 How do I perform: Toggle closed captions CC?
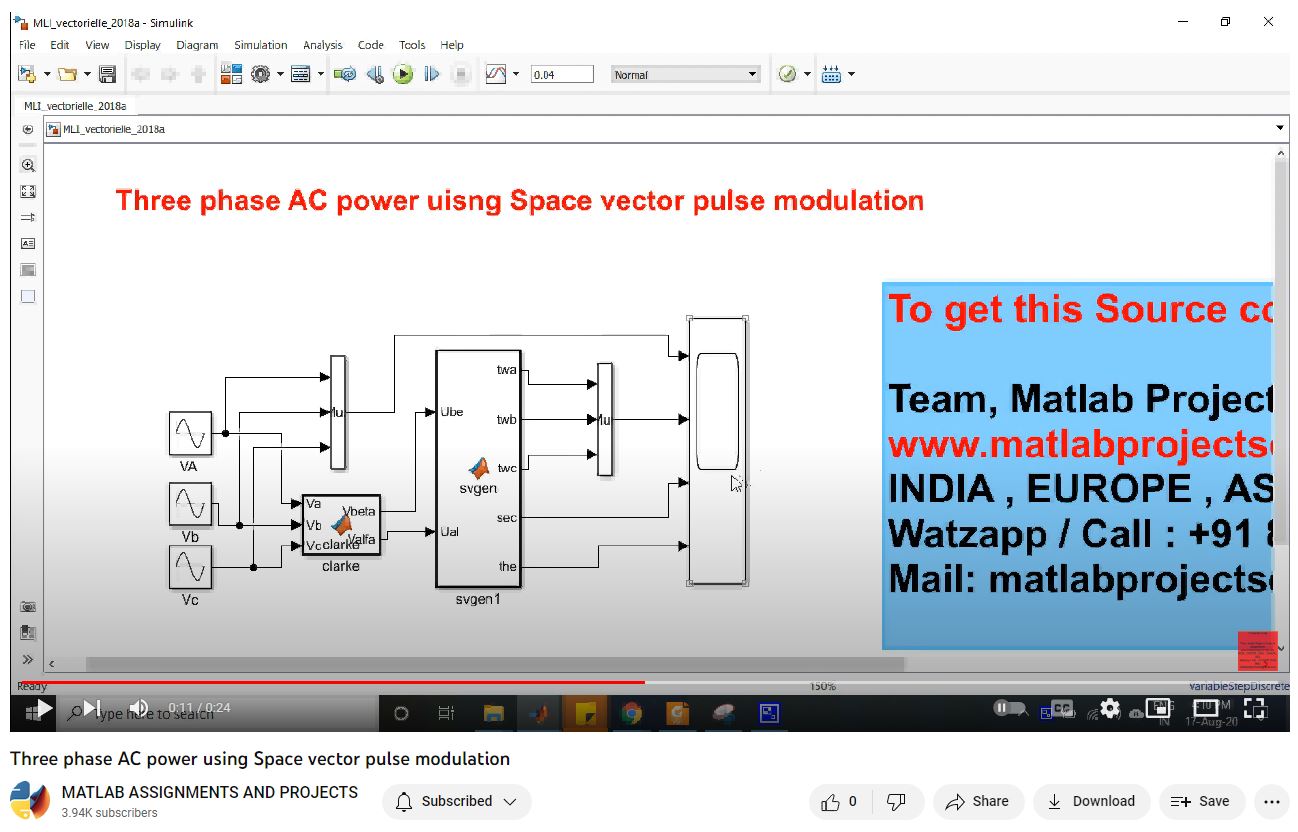click(x=1061, y=708)
